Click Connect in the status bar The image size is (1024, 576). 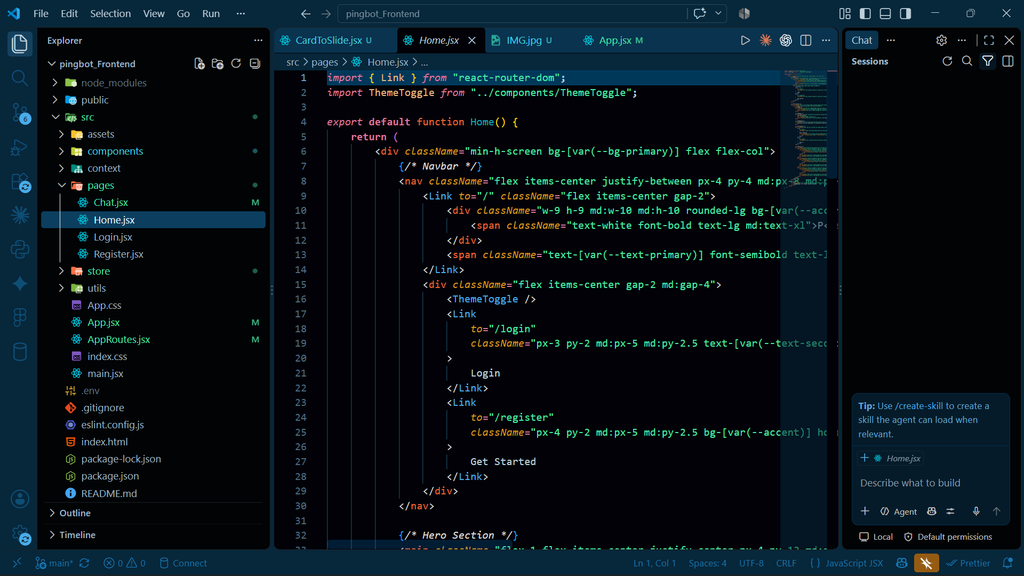click(184, 563)
